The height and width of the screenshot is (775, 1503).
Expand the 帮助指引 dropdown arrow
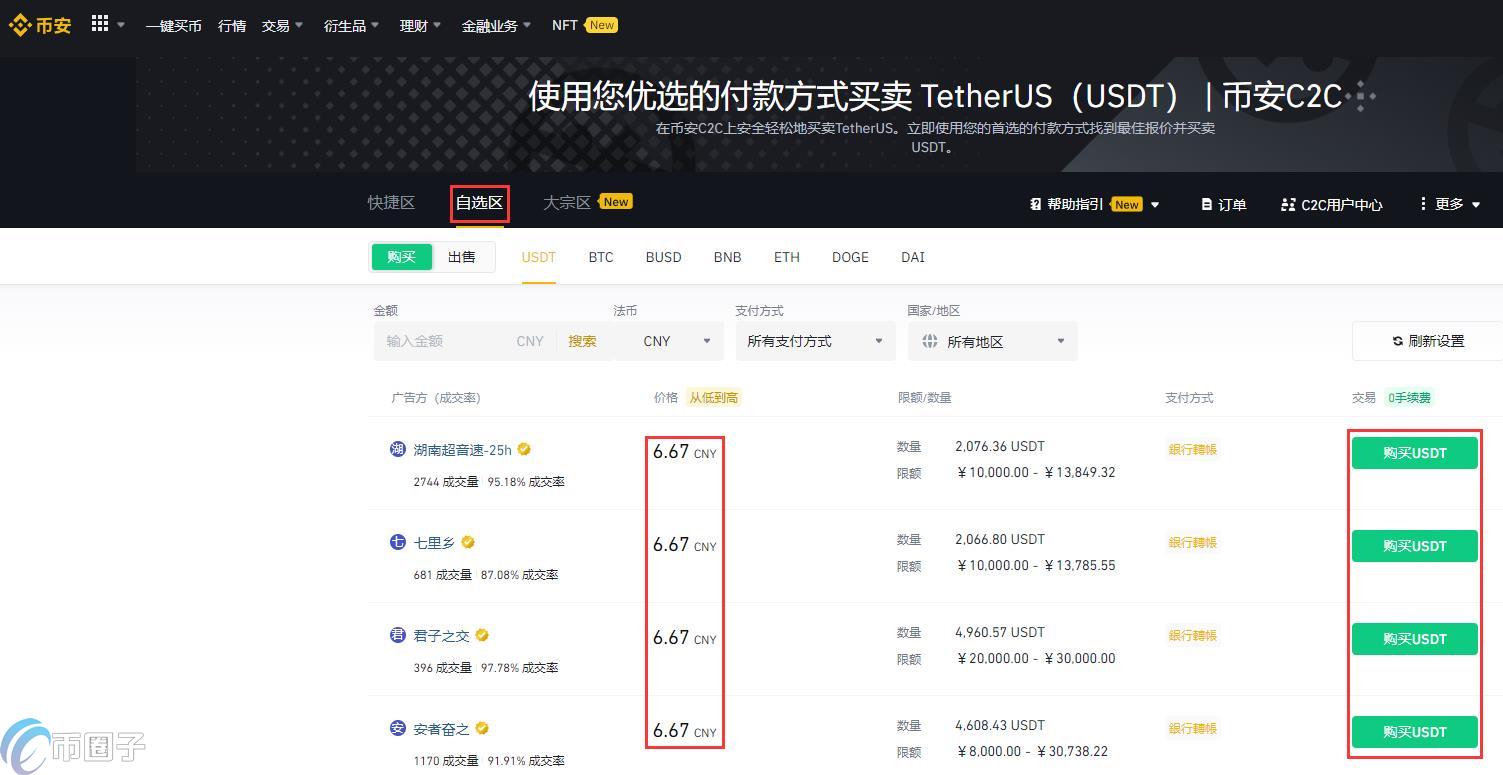[x=1155, y=205]
